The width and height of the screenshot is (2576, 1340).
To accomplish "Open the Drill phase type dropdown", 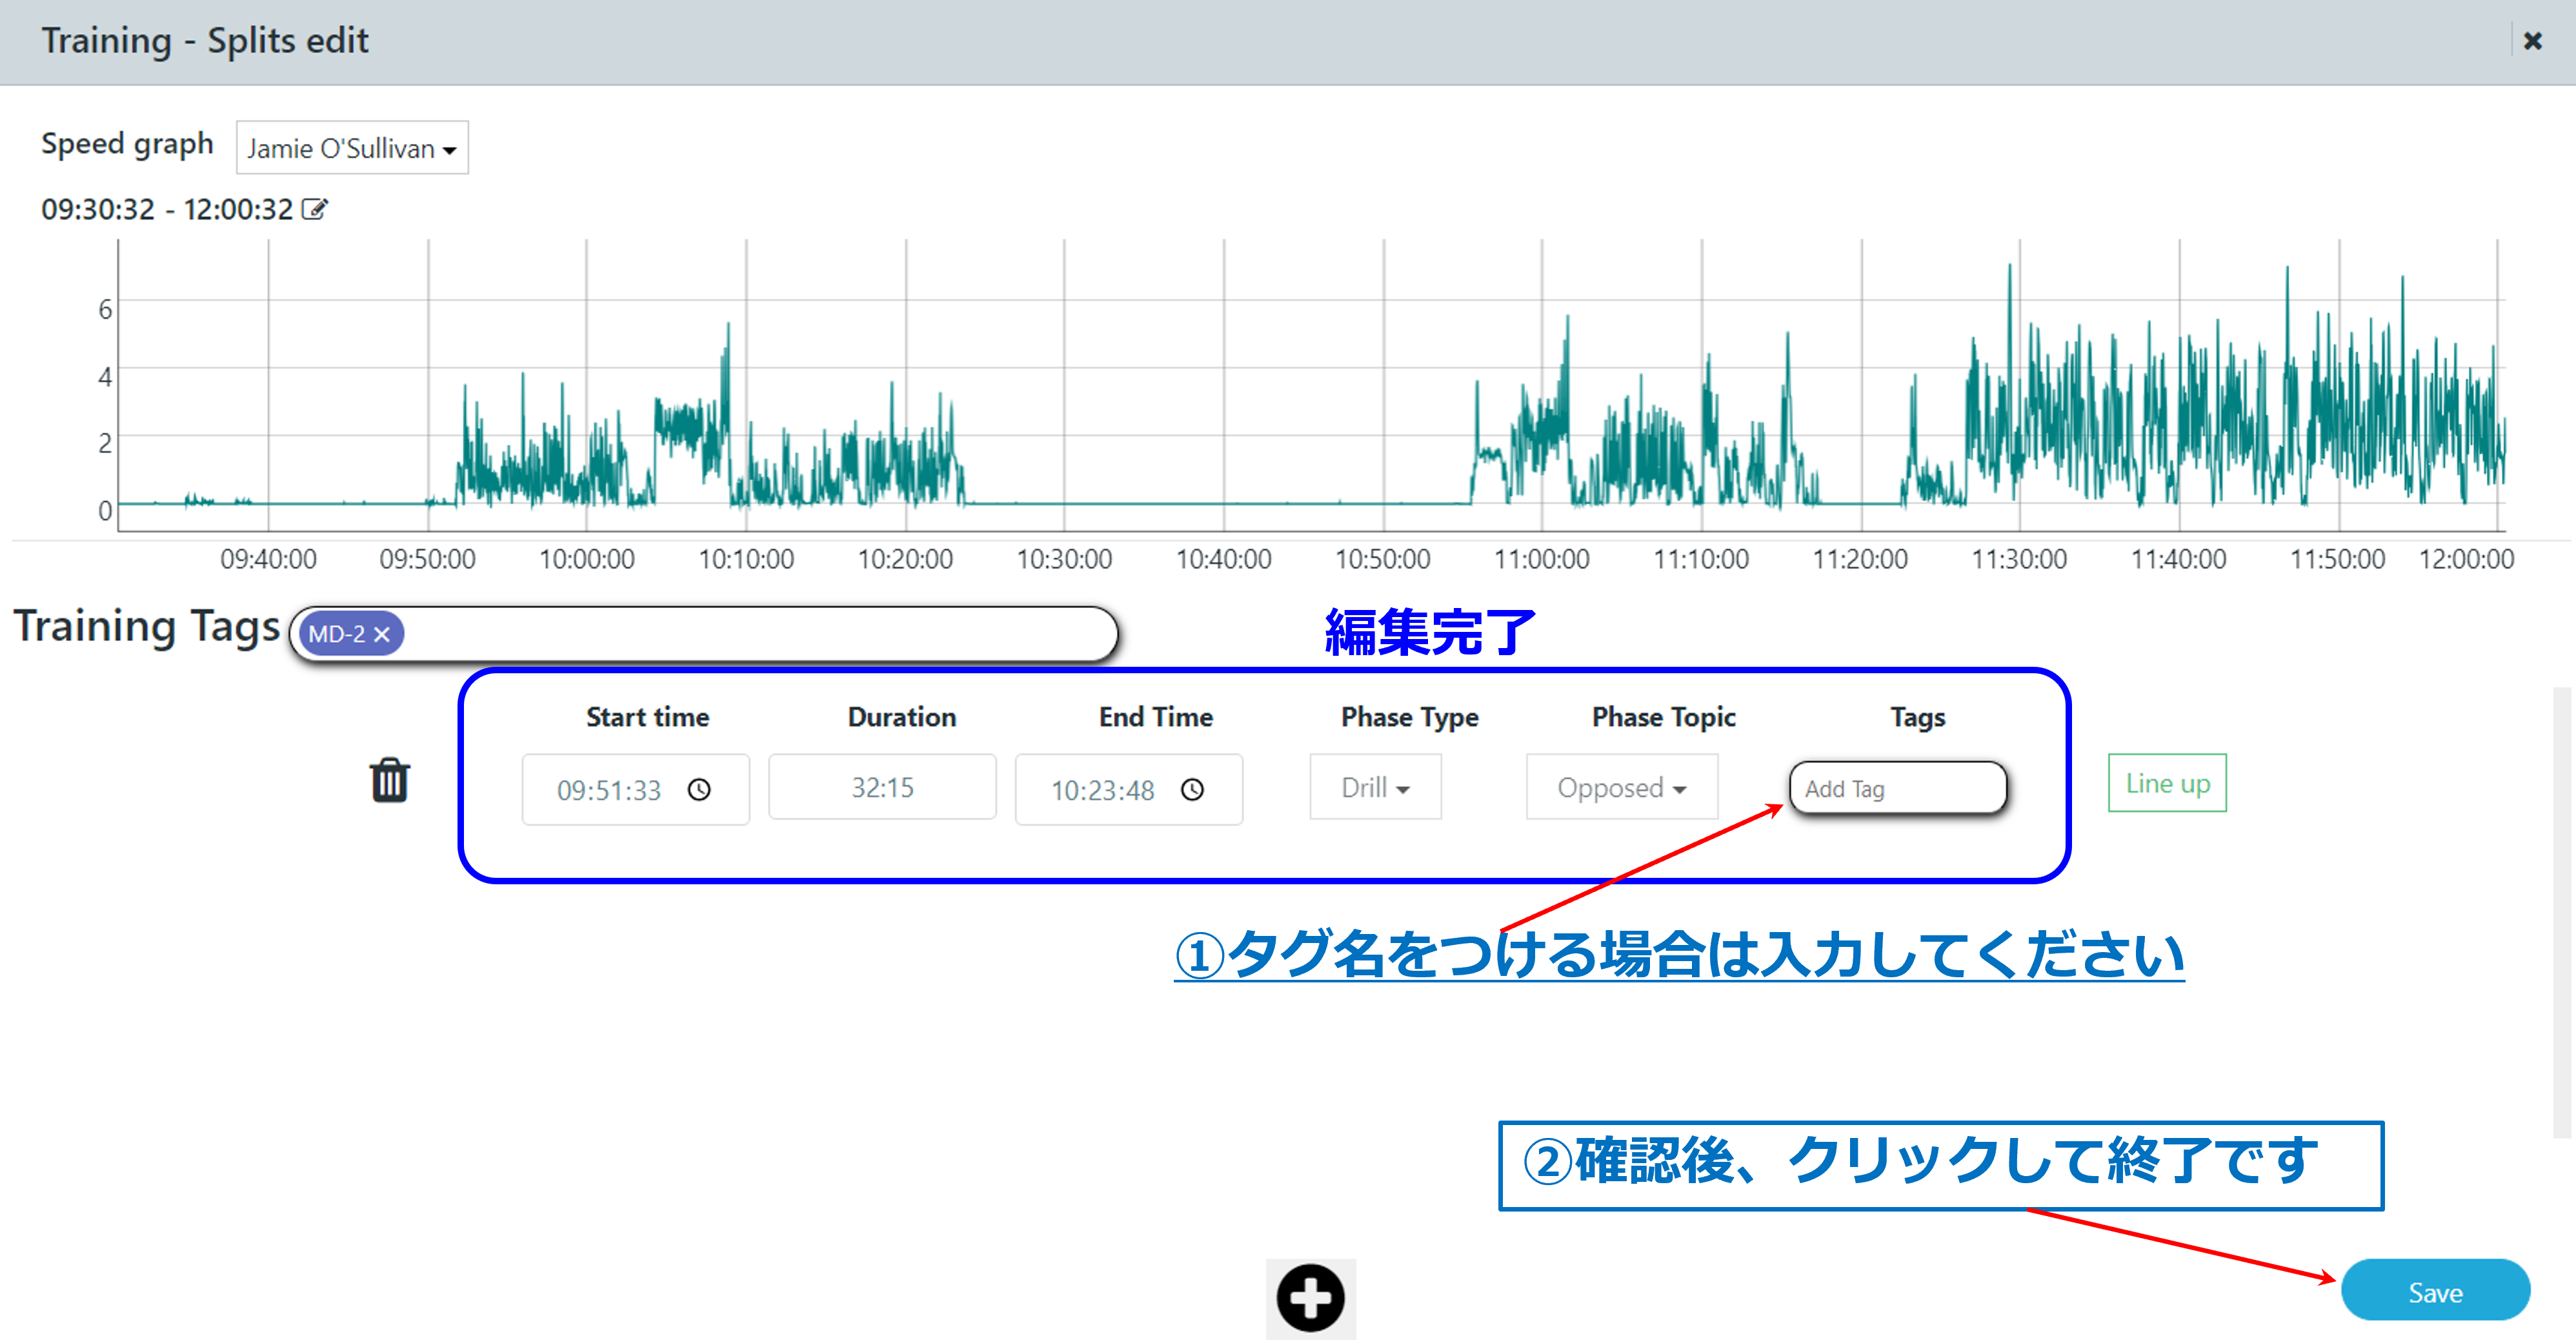I will (x=1375, y=787).
